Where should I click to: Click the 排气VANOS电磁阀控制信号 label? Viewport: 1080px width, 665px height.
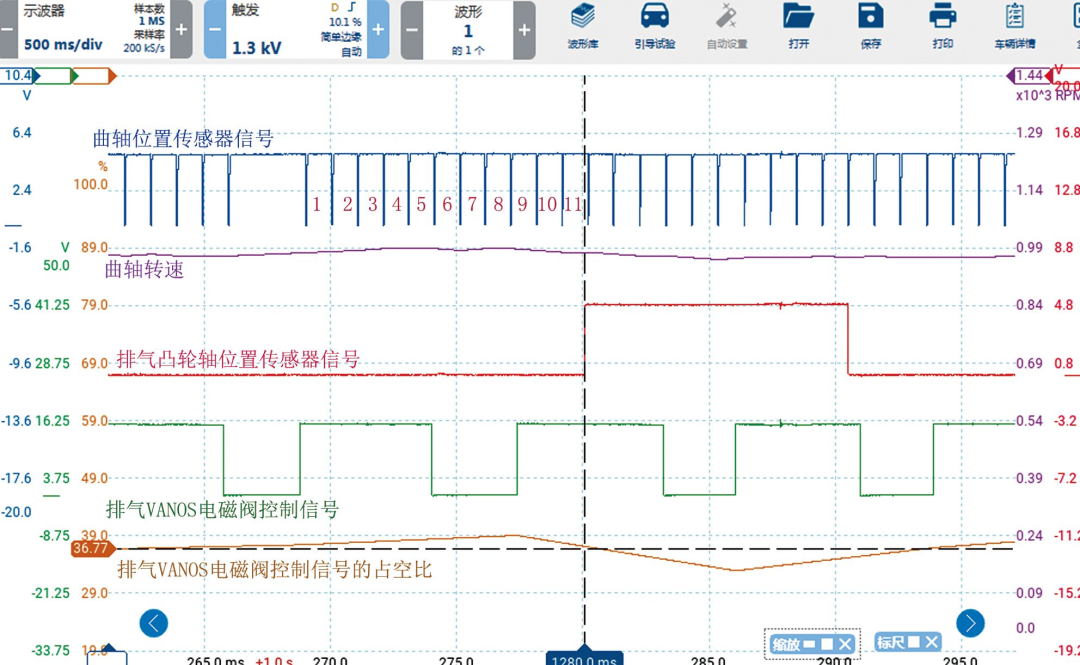tap(222, 510)
